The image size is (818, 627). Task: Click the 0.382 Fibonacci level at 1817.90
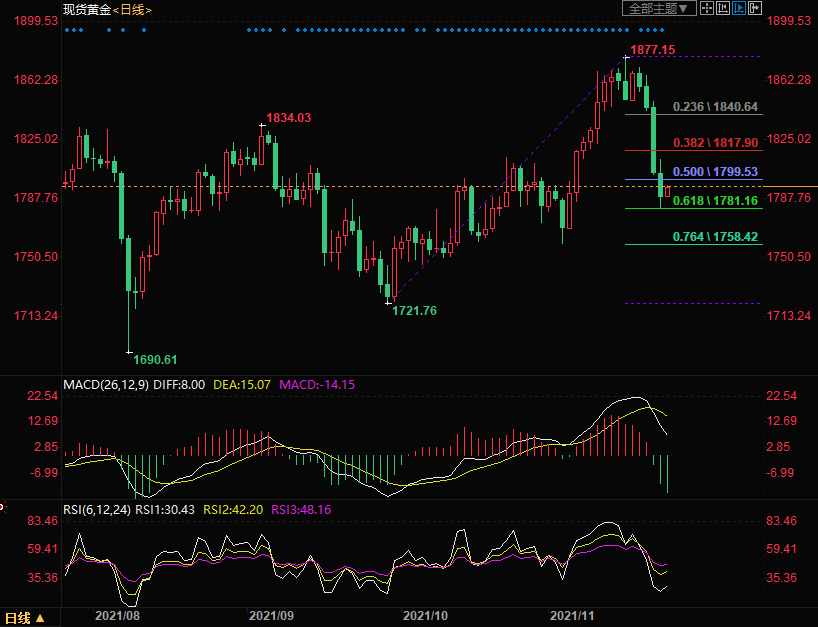coord(715,143)
